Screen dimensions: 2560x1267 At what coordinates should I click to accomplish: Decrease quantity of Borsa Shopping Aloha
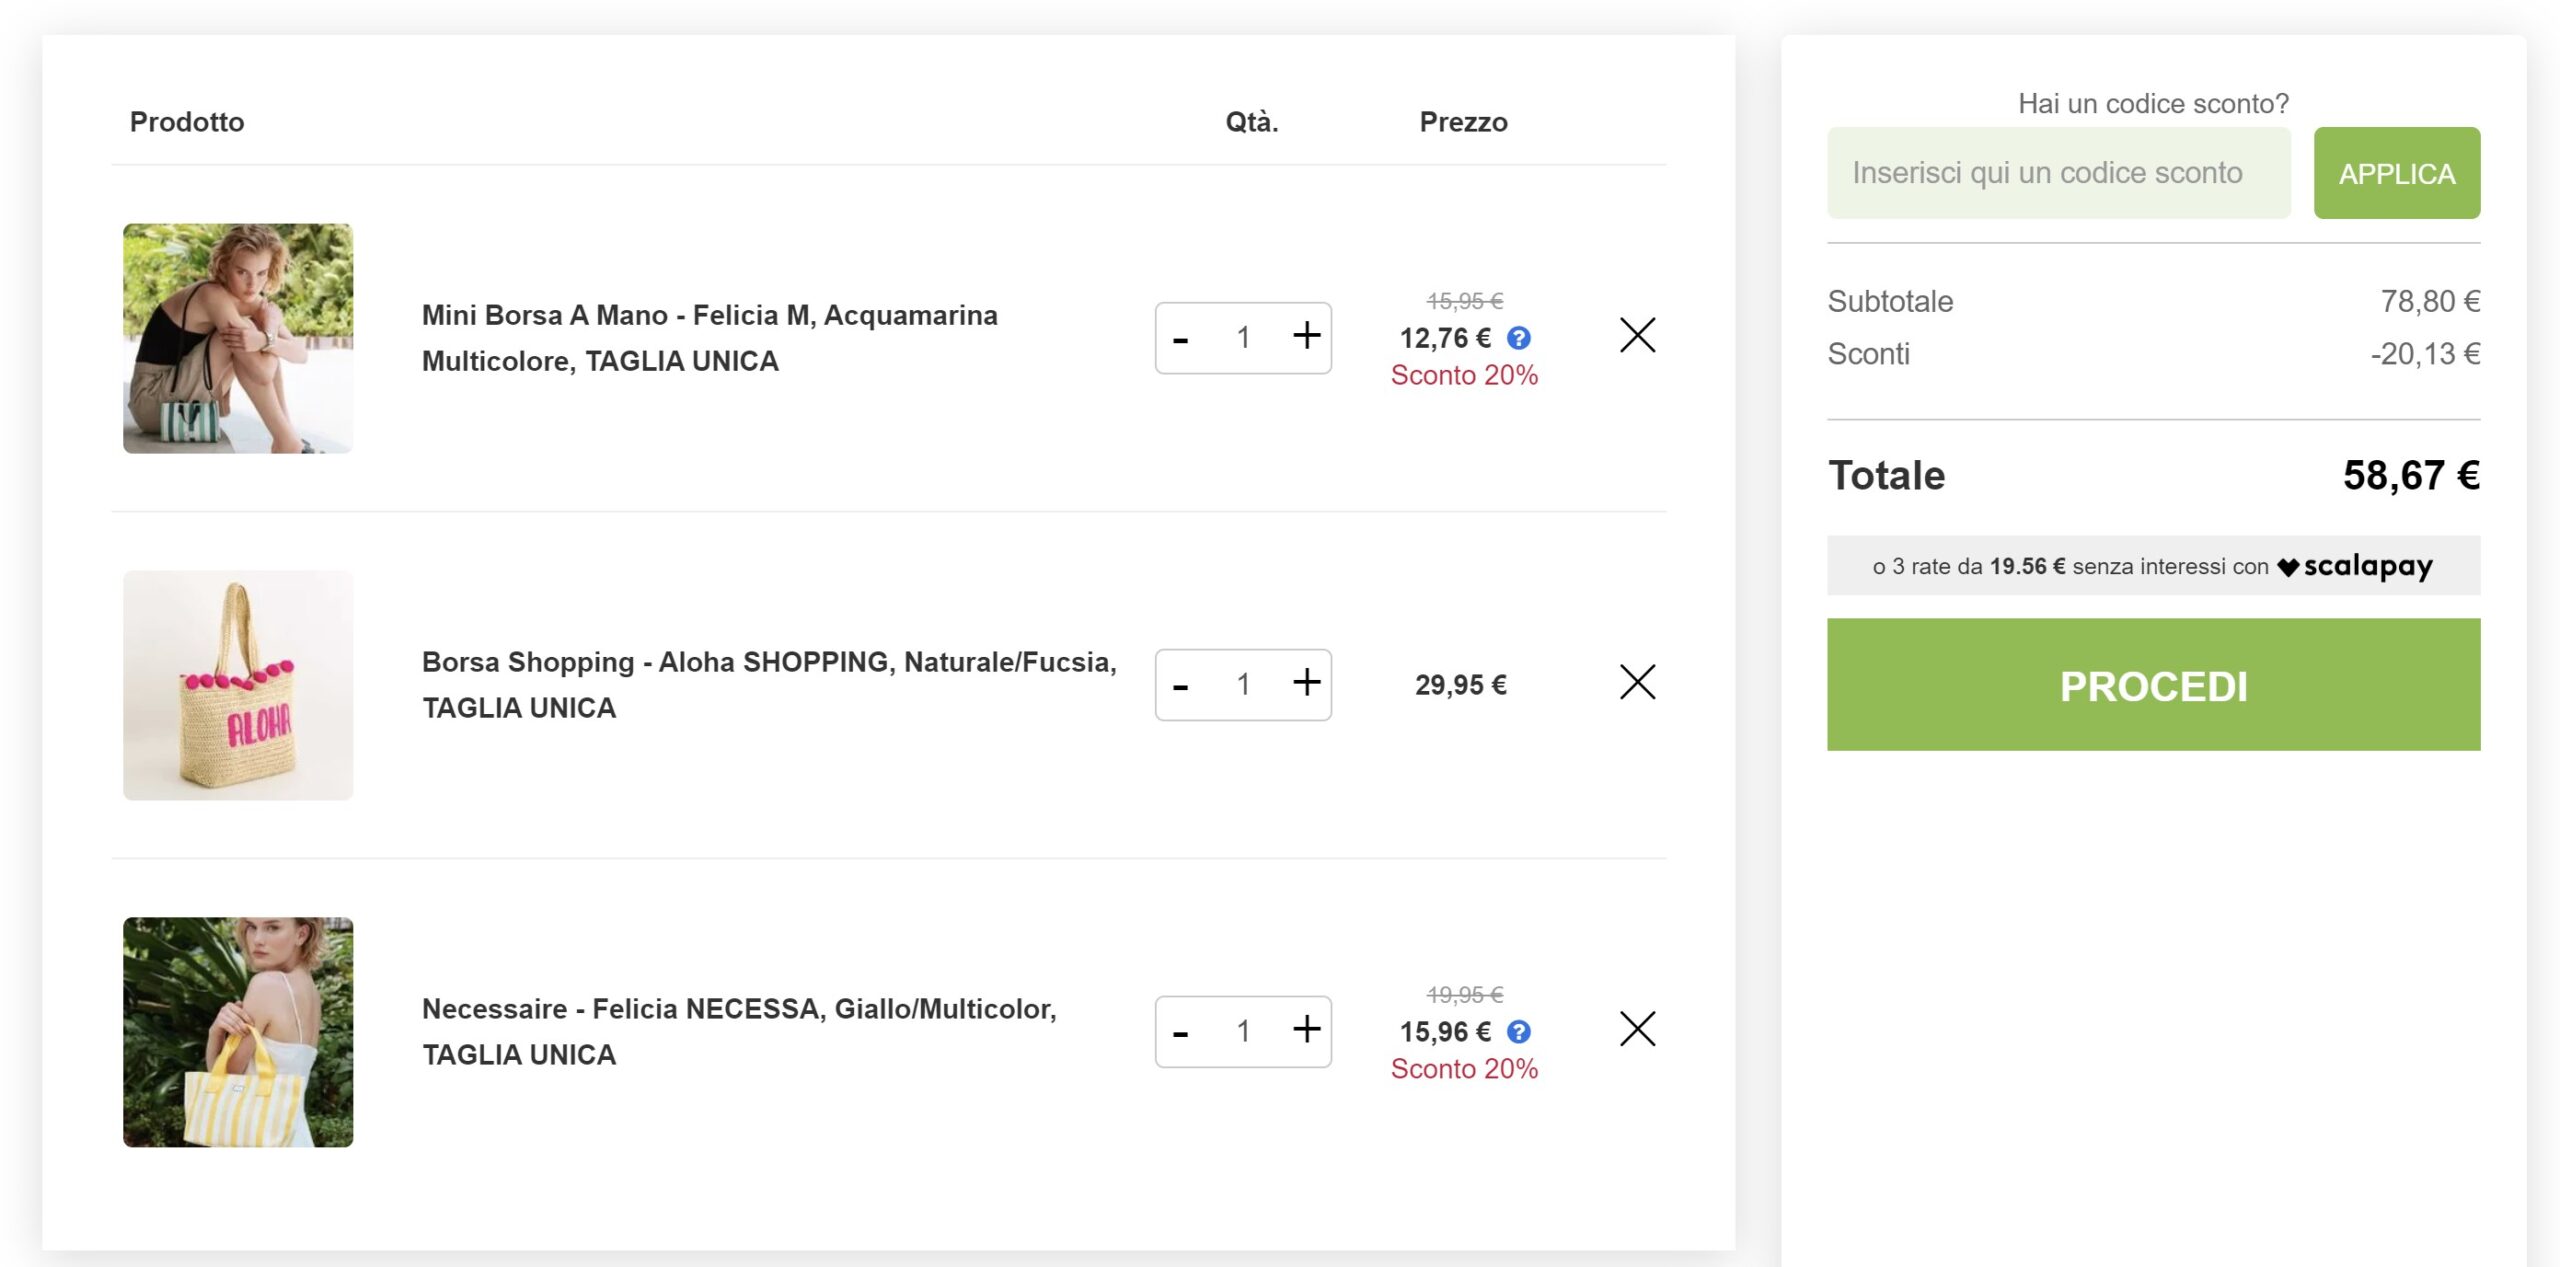click(x=1181, y=687)
